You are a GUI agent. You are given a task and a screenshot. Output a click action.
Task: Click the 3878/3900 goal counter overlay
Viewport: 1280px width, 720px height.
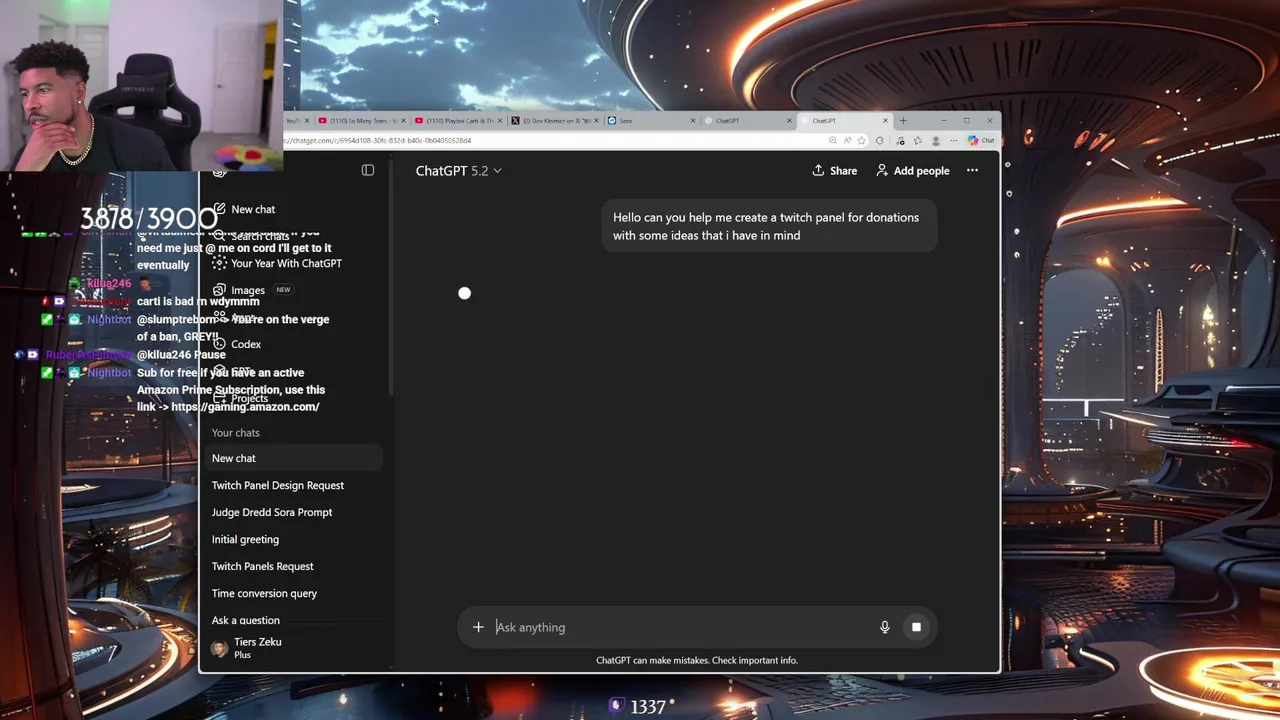(x=148, y=217)
